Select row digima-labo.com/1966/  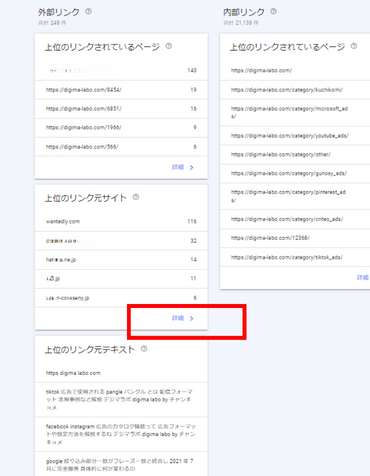[121, 127]
